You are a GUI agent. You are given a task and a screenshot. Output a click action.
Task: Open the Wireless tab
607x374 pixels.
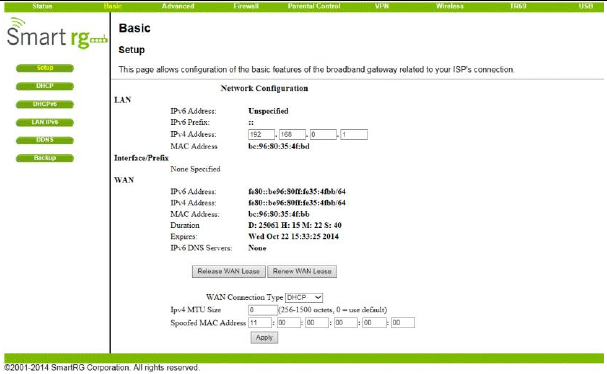click(x=449, y=6)
